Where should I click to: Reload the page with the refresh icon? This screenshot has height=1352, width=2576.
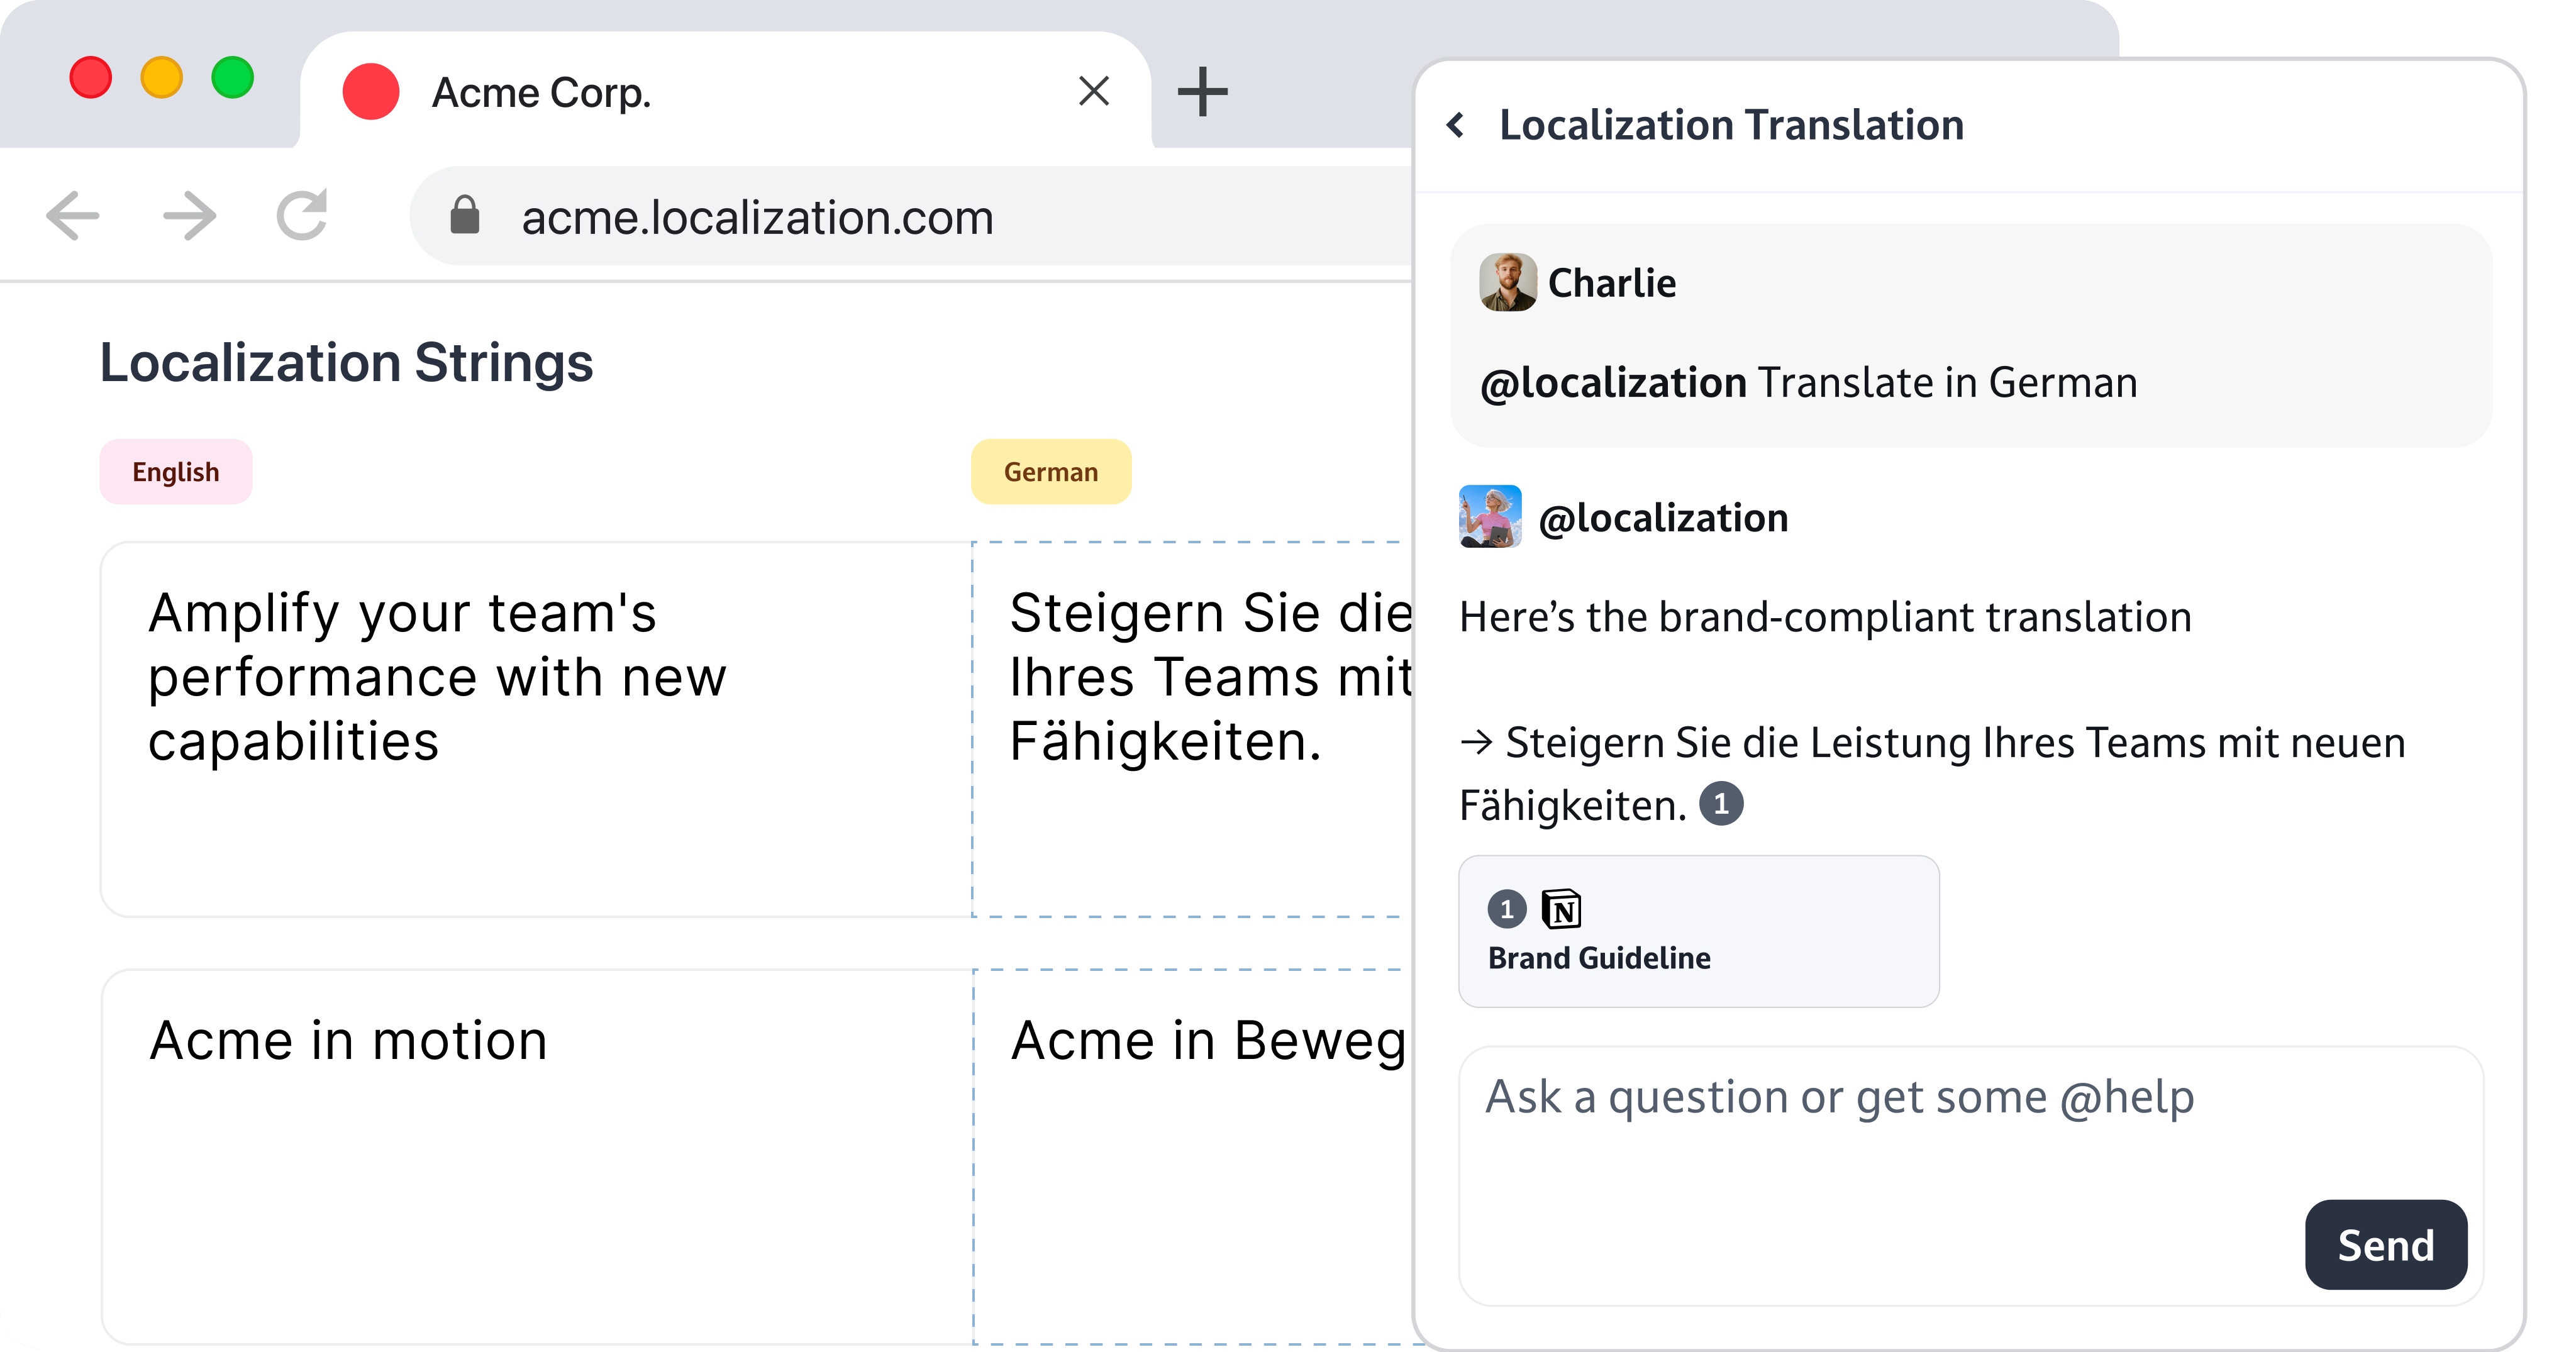pos(303,215)
